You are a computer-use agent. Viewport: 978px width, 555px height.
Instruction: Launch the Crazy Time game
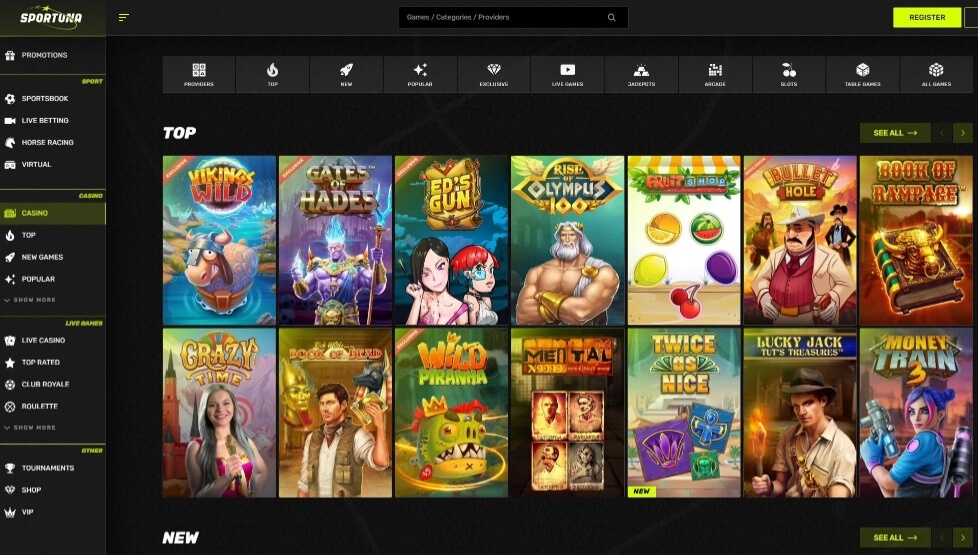(x=219, y=413)
